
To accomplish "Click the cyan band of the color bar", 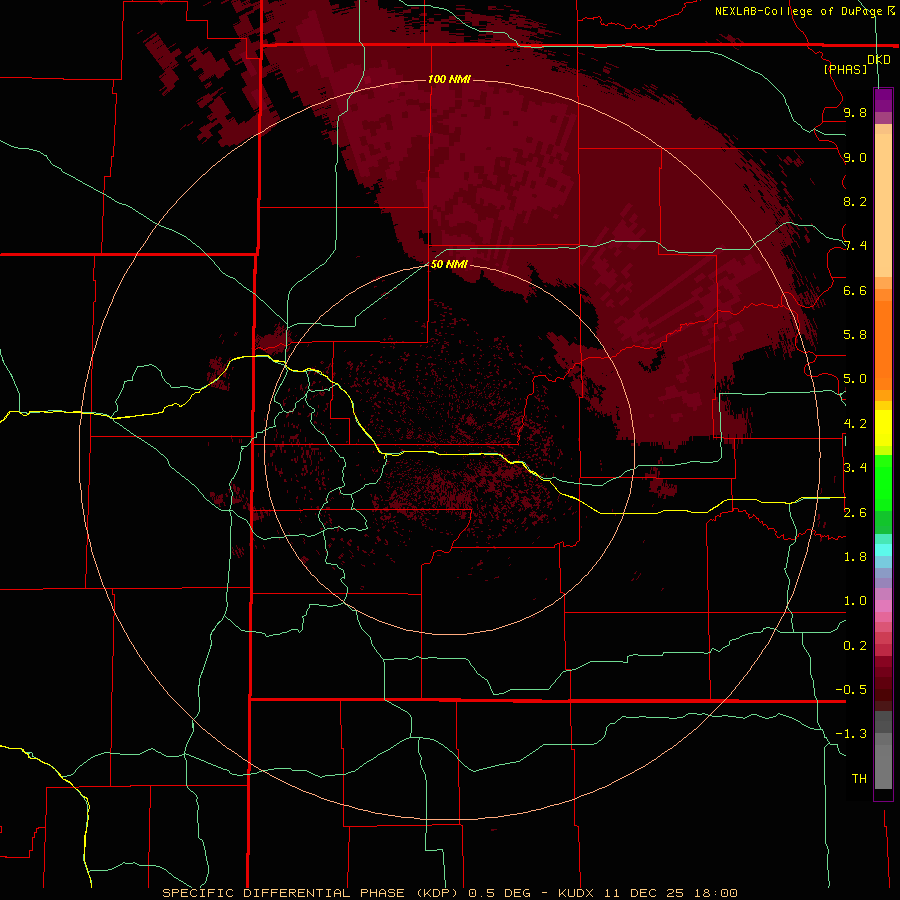I will point(883,550).
